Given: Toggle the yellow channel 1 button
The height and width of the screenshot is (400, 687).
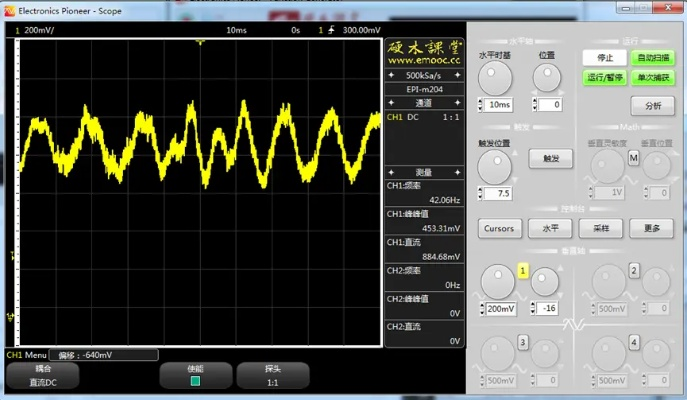Looking at the screenshot, I should tap(522, 271).
